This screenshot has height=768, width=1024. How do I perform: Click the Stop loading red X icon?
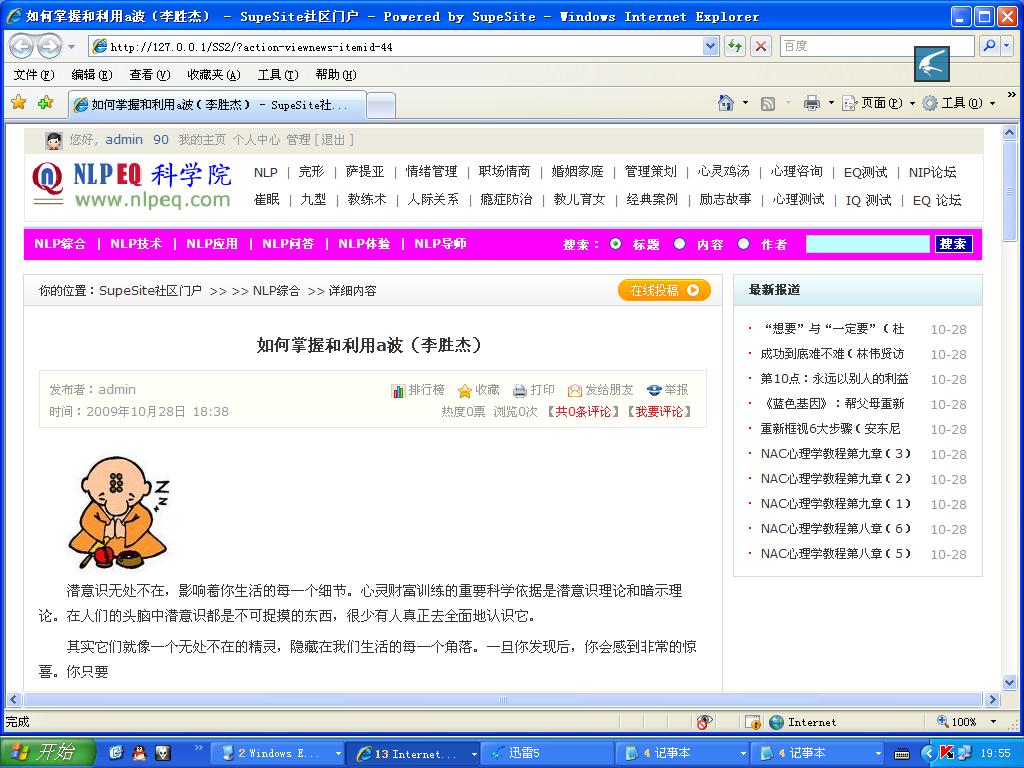pyautogui.click(x=760, y=46)
